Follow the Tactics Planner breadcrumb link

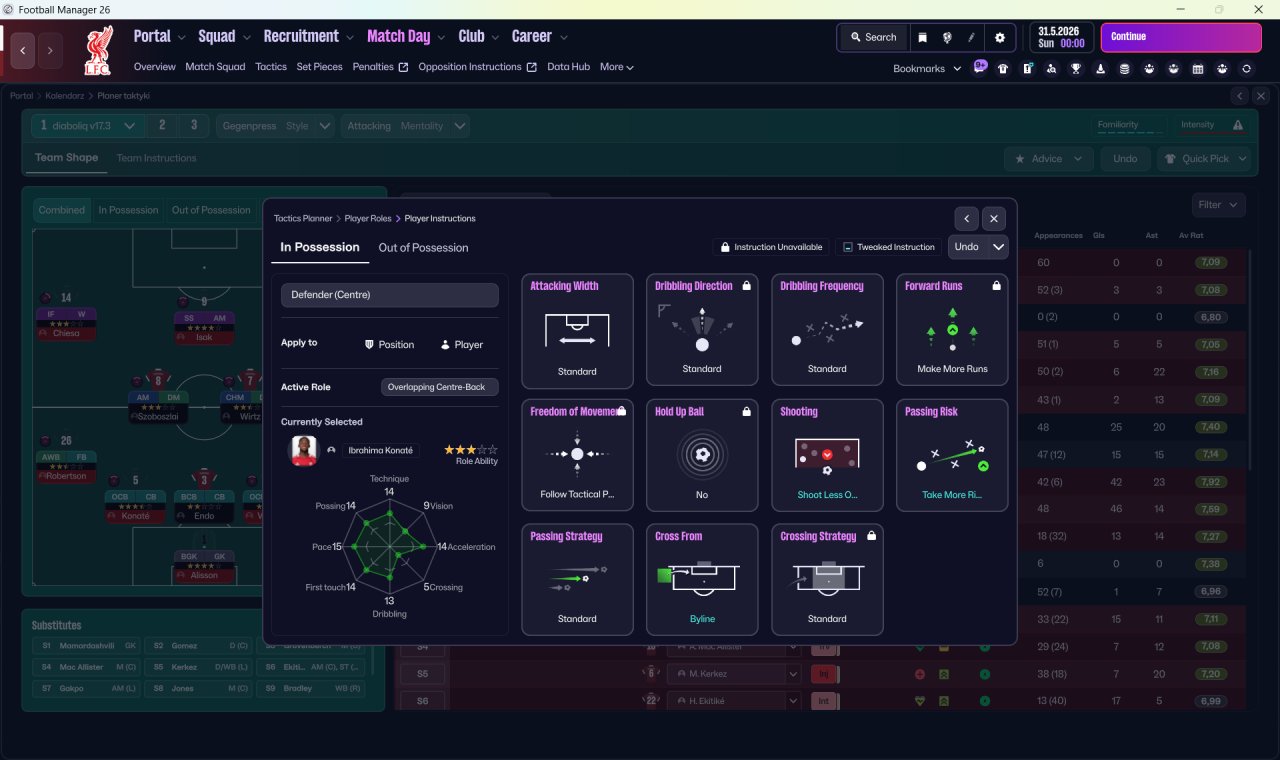(303, 218)
